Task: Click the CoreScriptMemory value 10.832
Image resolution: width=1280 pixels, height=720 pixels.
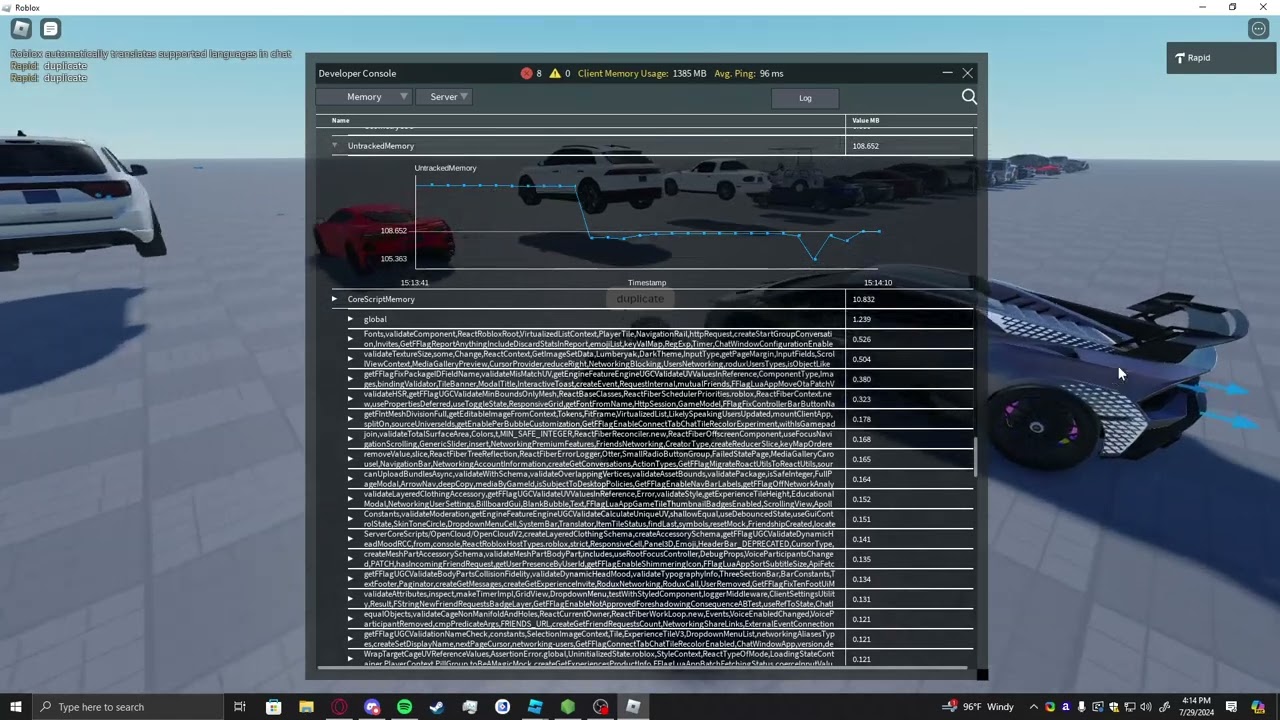Action: [x=864, y=299]
